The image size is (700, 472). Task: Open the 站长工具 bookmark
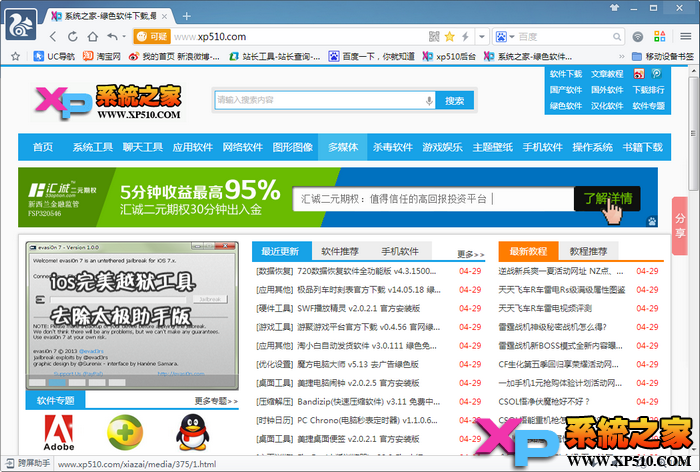click(x=275, y=56)
